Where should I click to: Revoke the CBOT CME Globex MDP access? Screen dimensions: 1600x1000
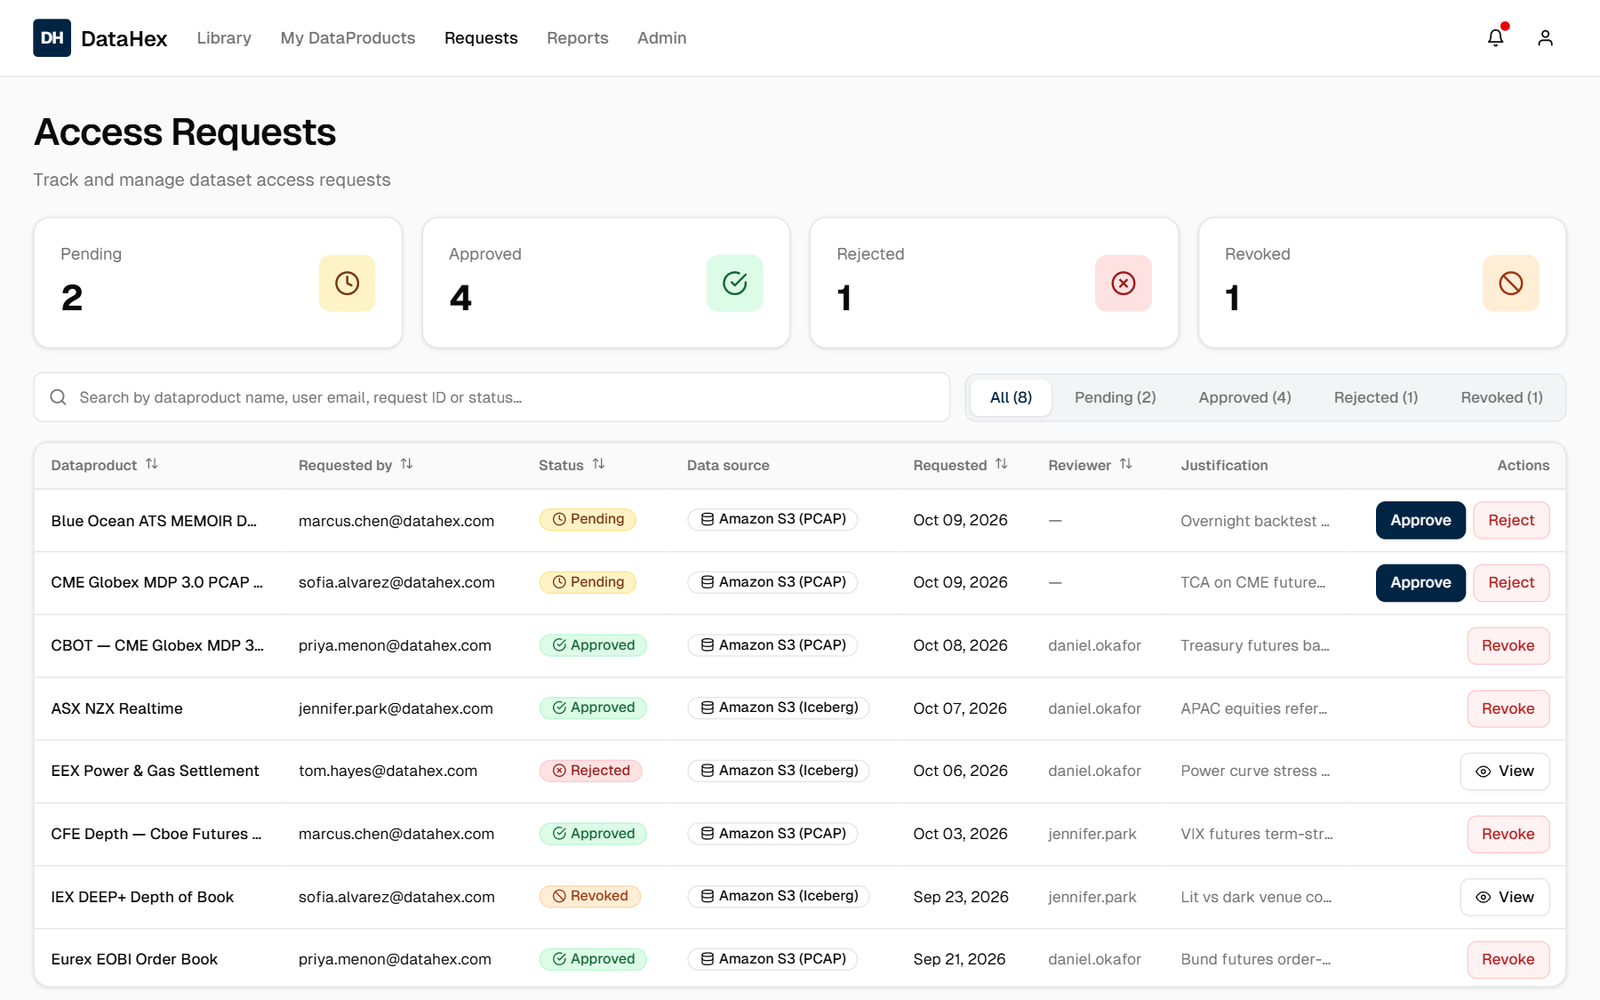pyautogui.click(x=1508, y=646)
